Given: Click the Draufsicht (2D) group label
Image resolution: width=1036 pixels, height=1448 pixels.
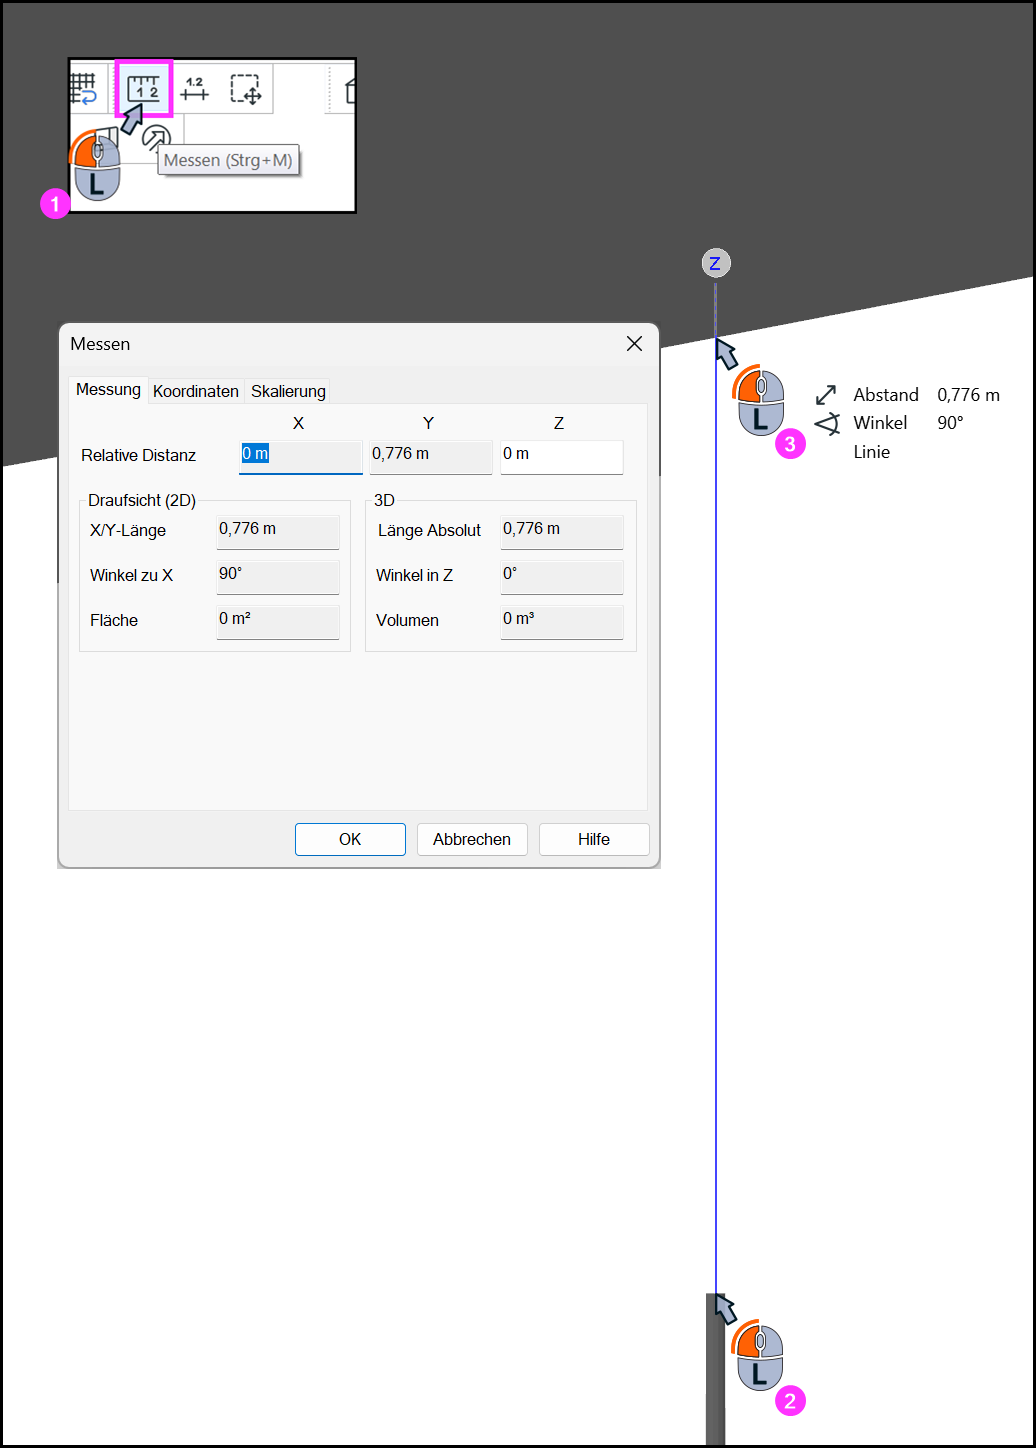Looking at the screenshot, I should (142, 500).
